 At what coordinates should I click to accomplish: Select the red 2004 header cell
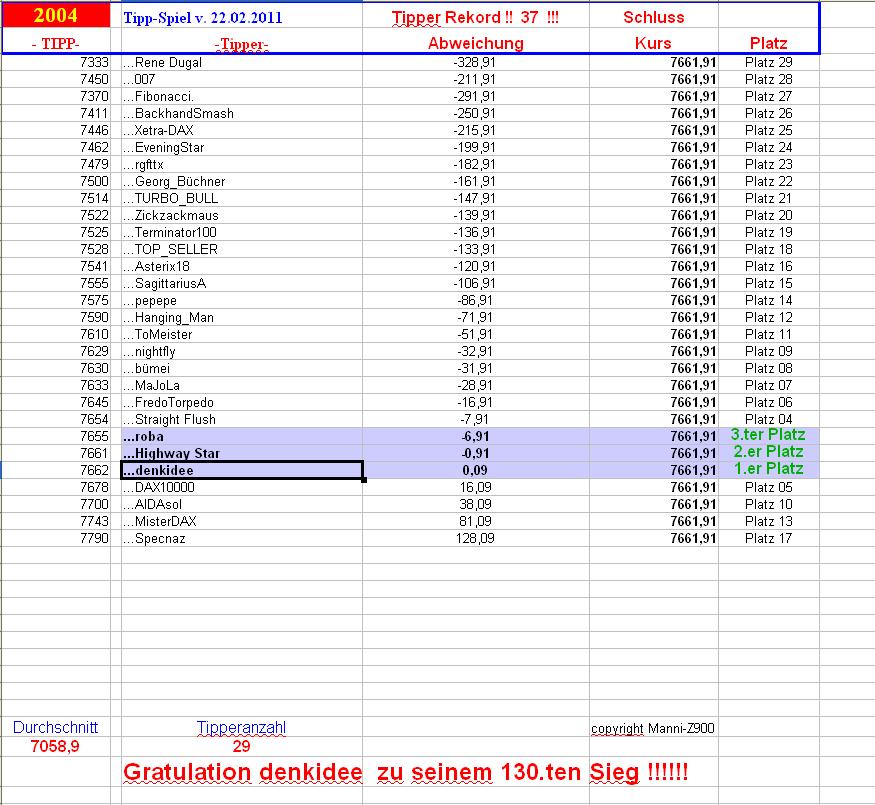[56, 15]
